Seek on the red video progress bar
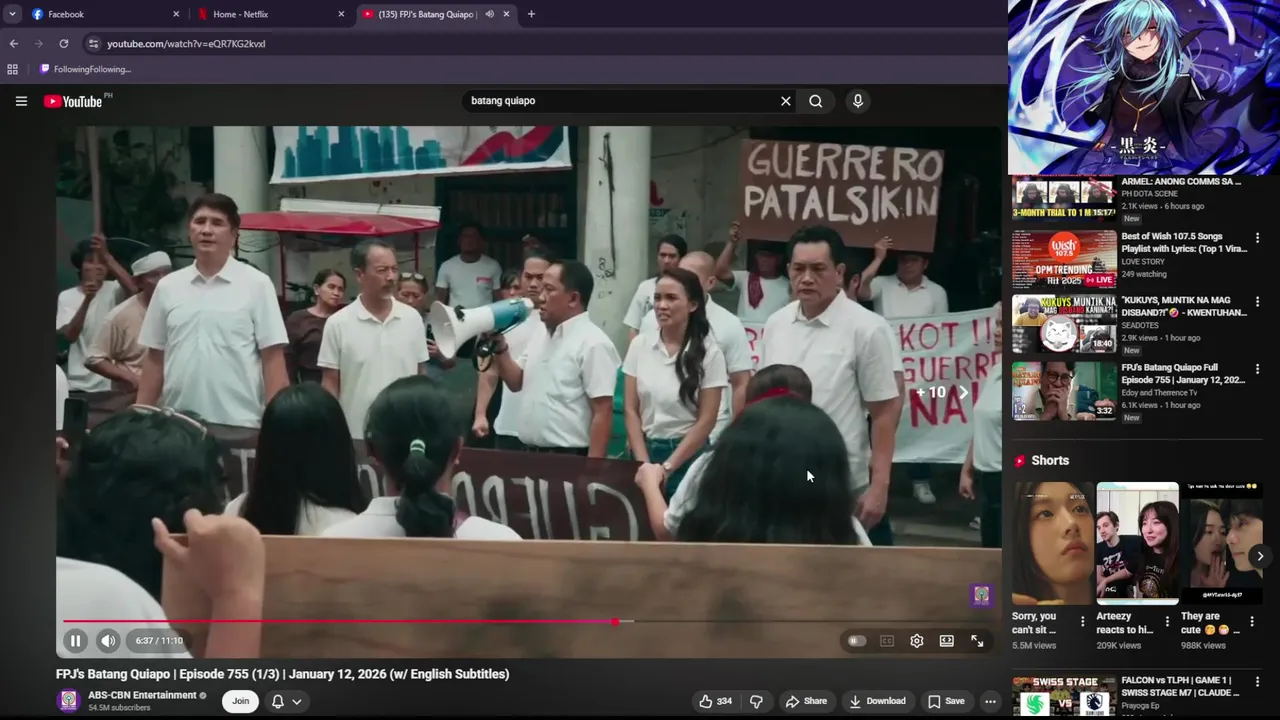Screen dimensions: 1280x720 tap(340, 622)
